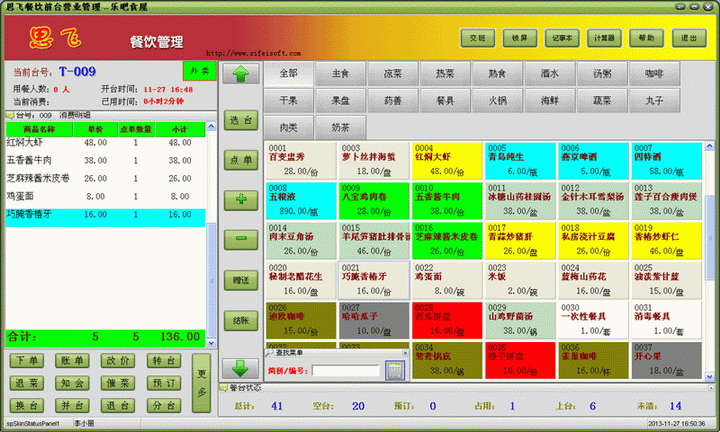This screenshot has height=432, width=720.
Task: Select the 咖啡 category tab
Action: 654,73
